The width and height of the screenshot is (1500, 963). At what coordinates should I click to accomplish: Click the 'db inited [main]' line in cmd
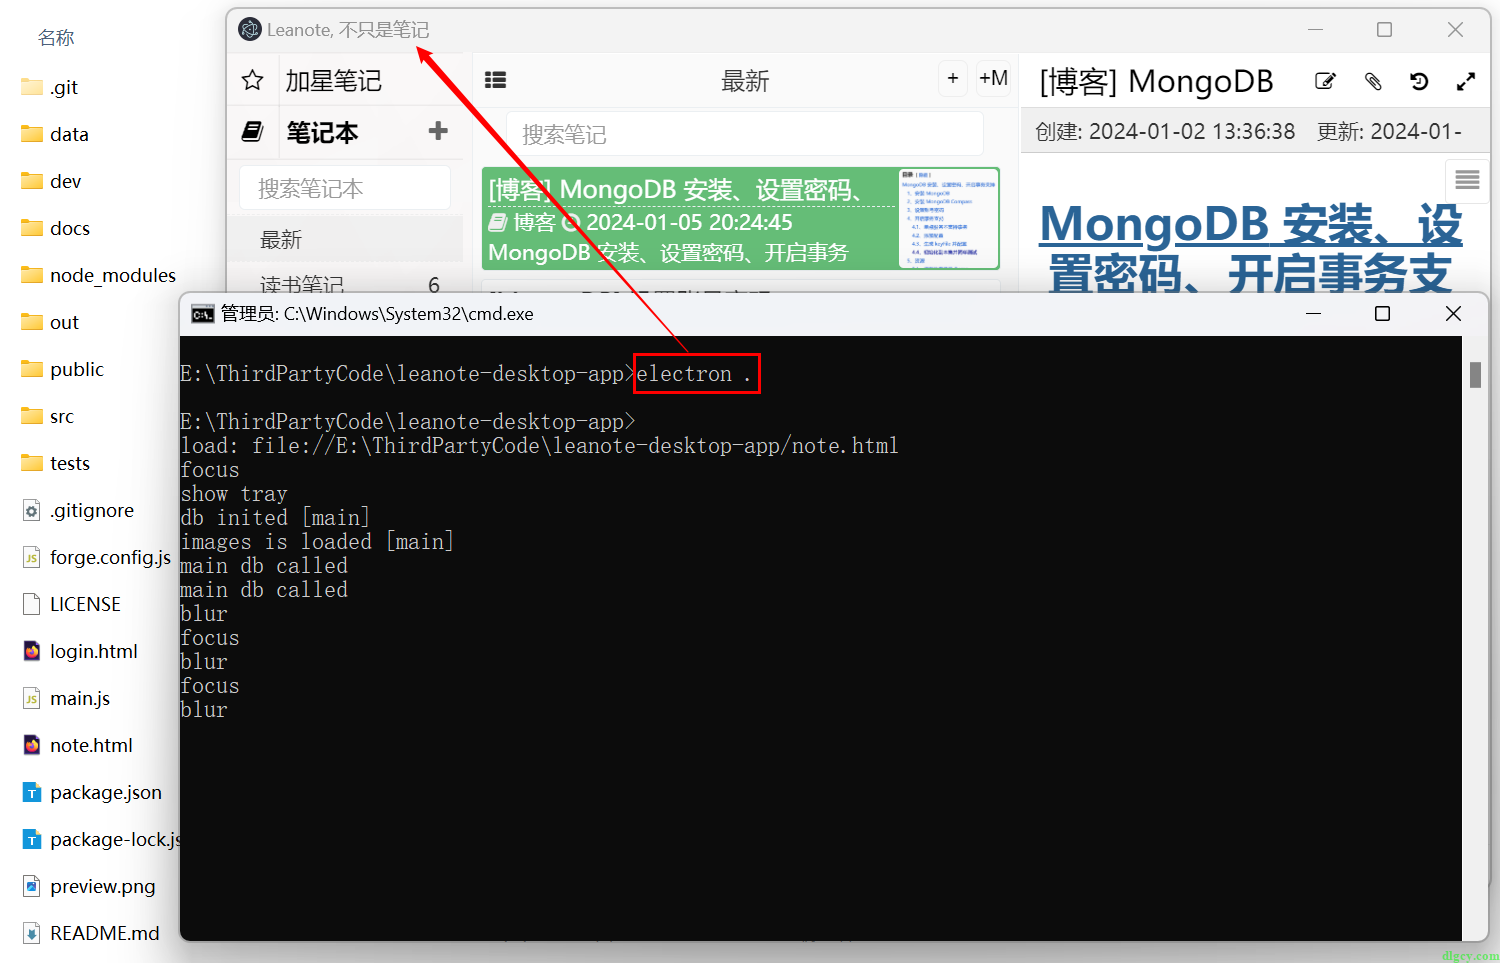pyautogui.click(x=275, y=518)
